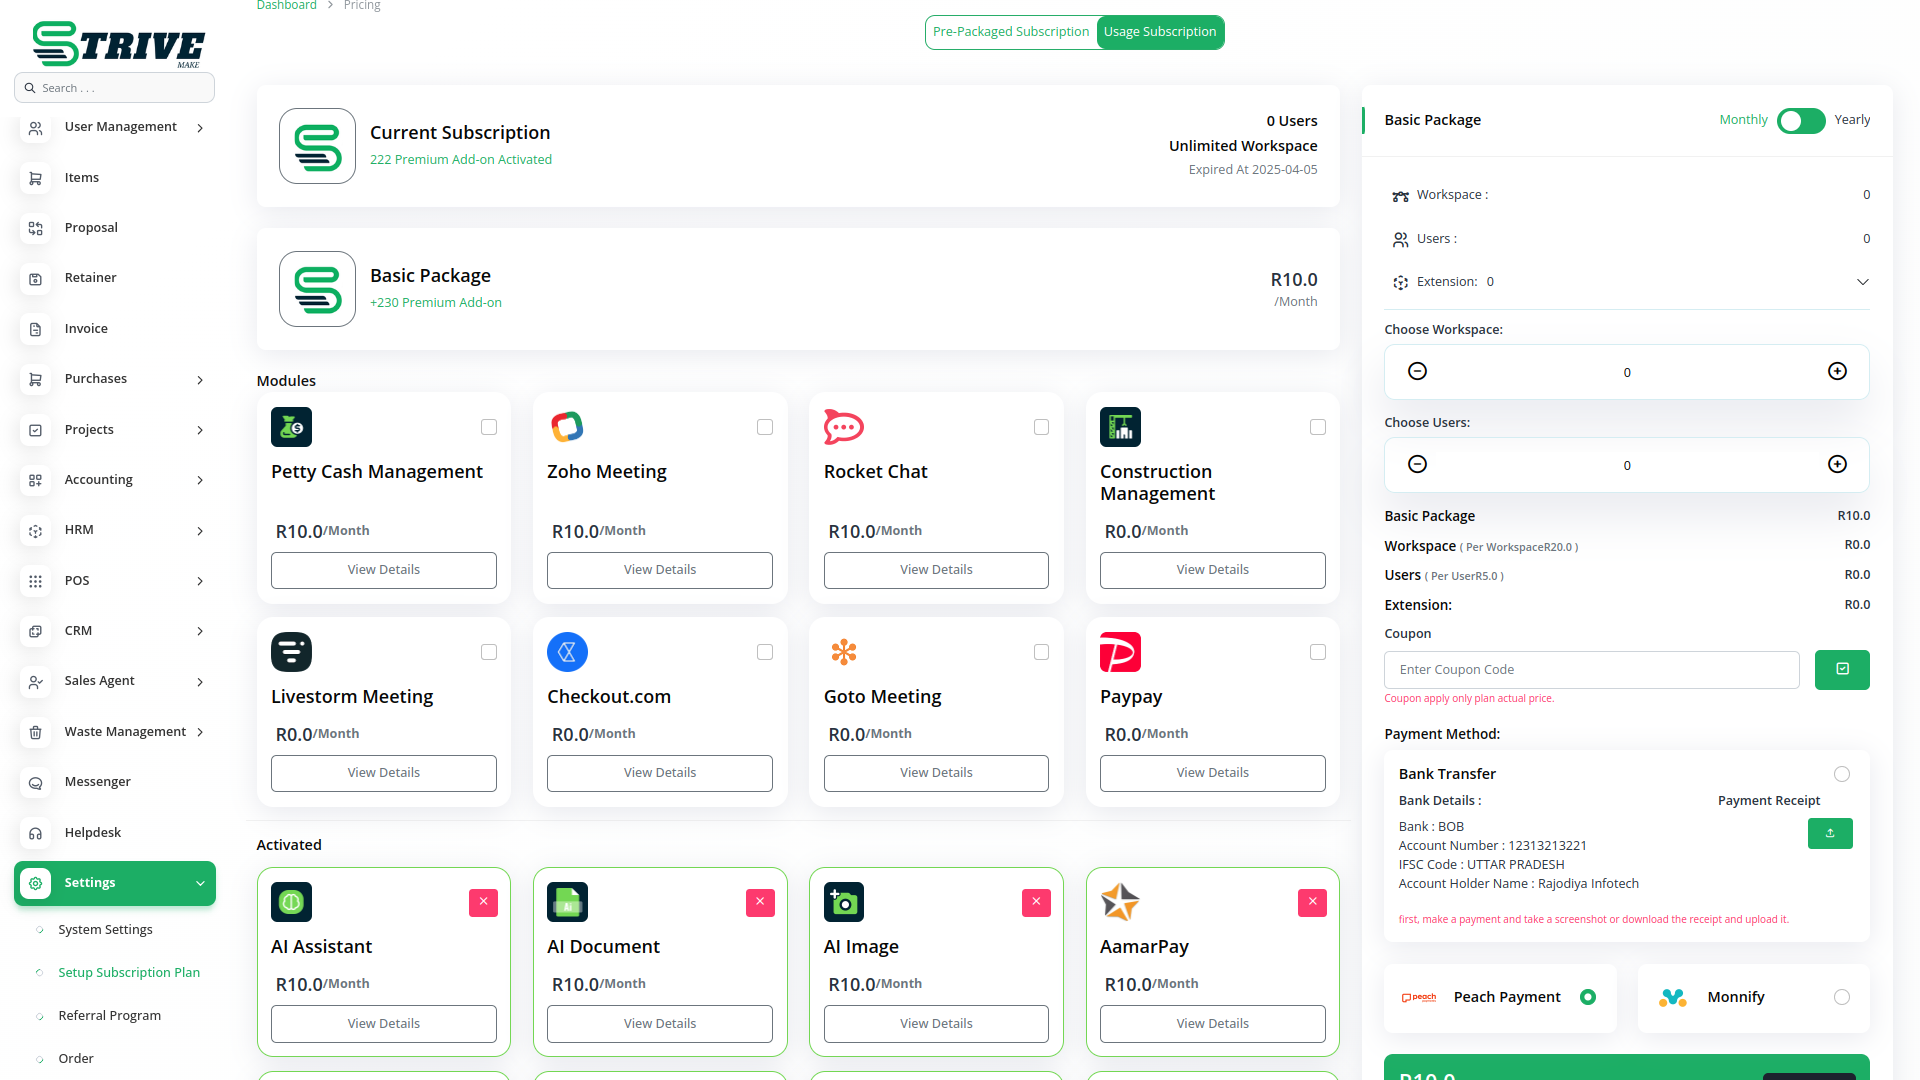Select the Bank Transfer radio option
1920x1080 pixels.
pos(1841,774)
